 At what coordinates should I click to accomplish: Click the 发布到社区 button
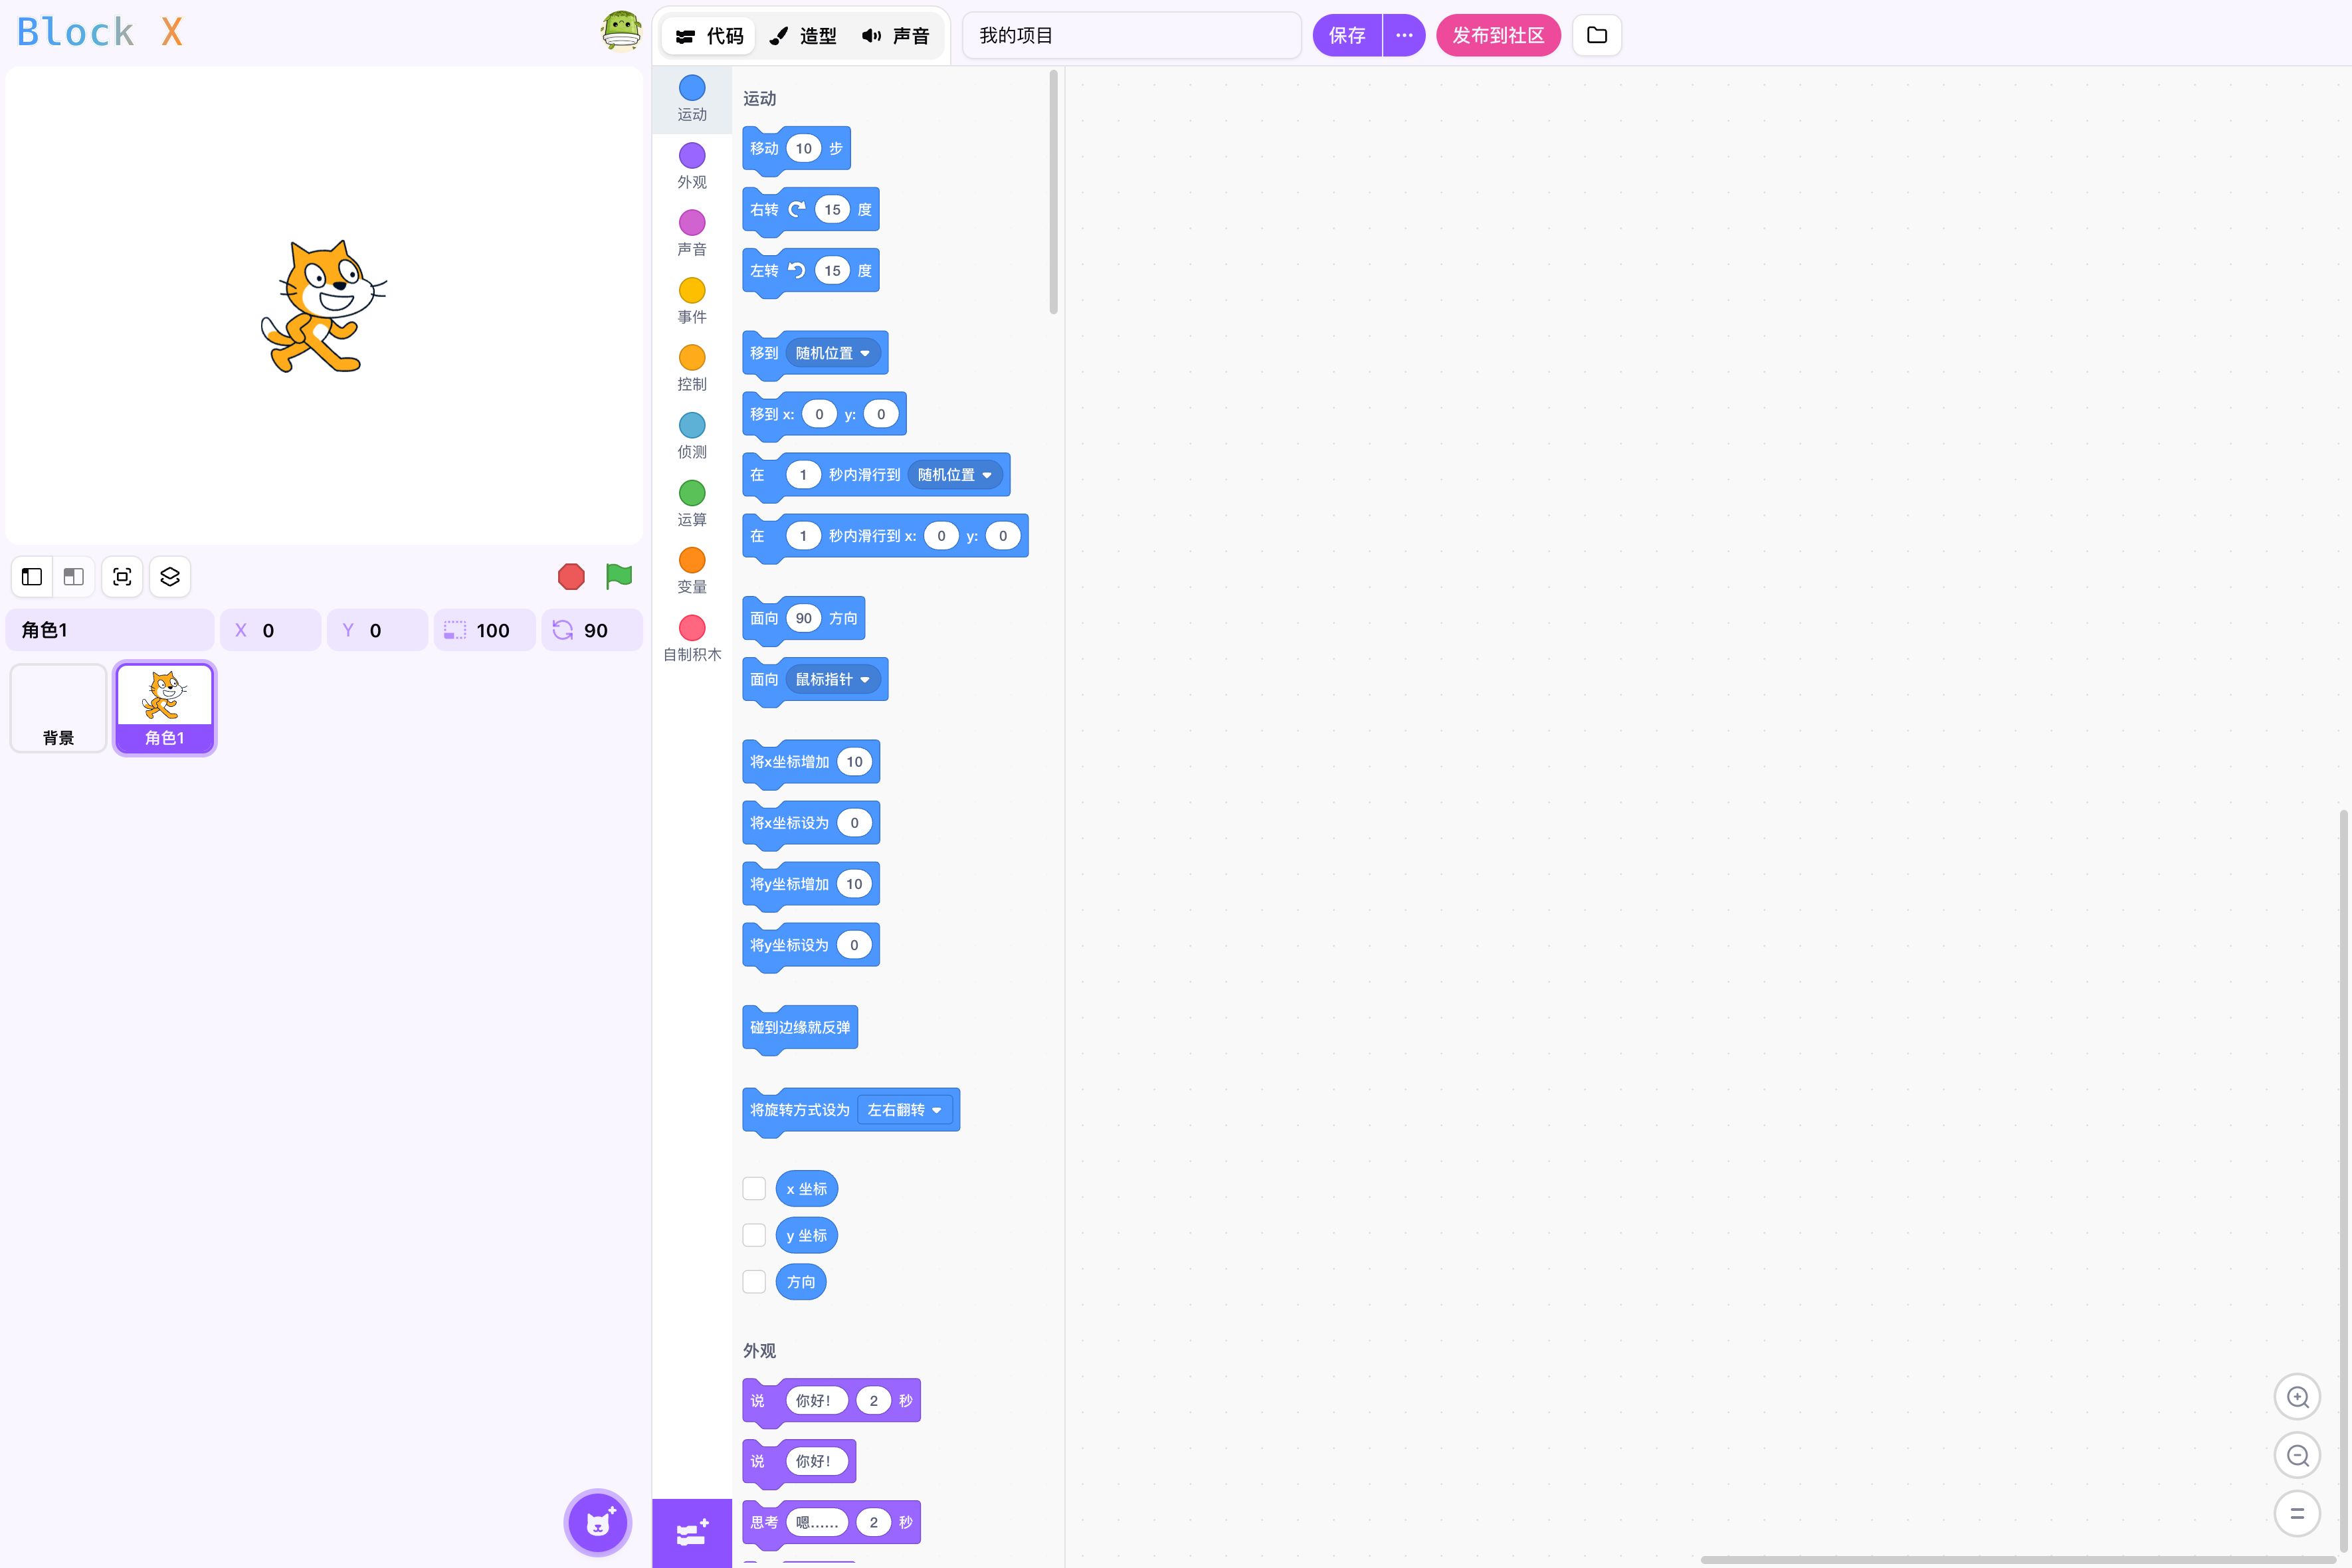pyautogui.click(x=1497, y=35)
